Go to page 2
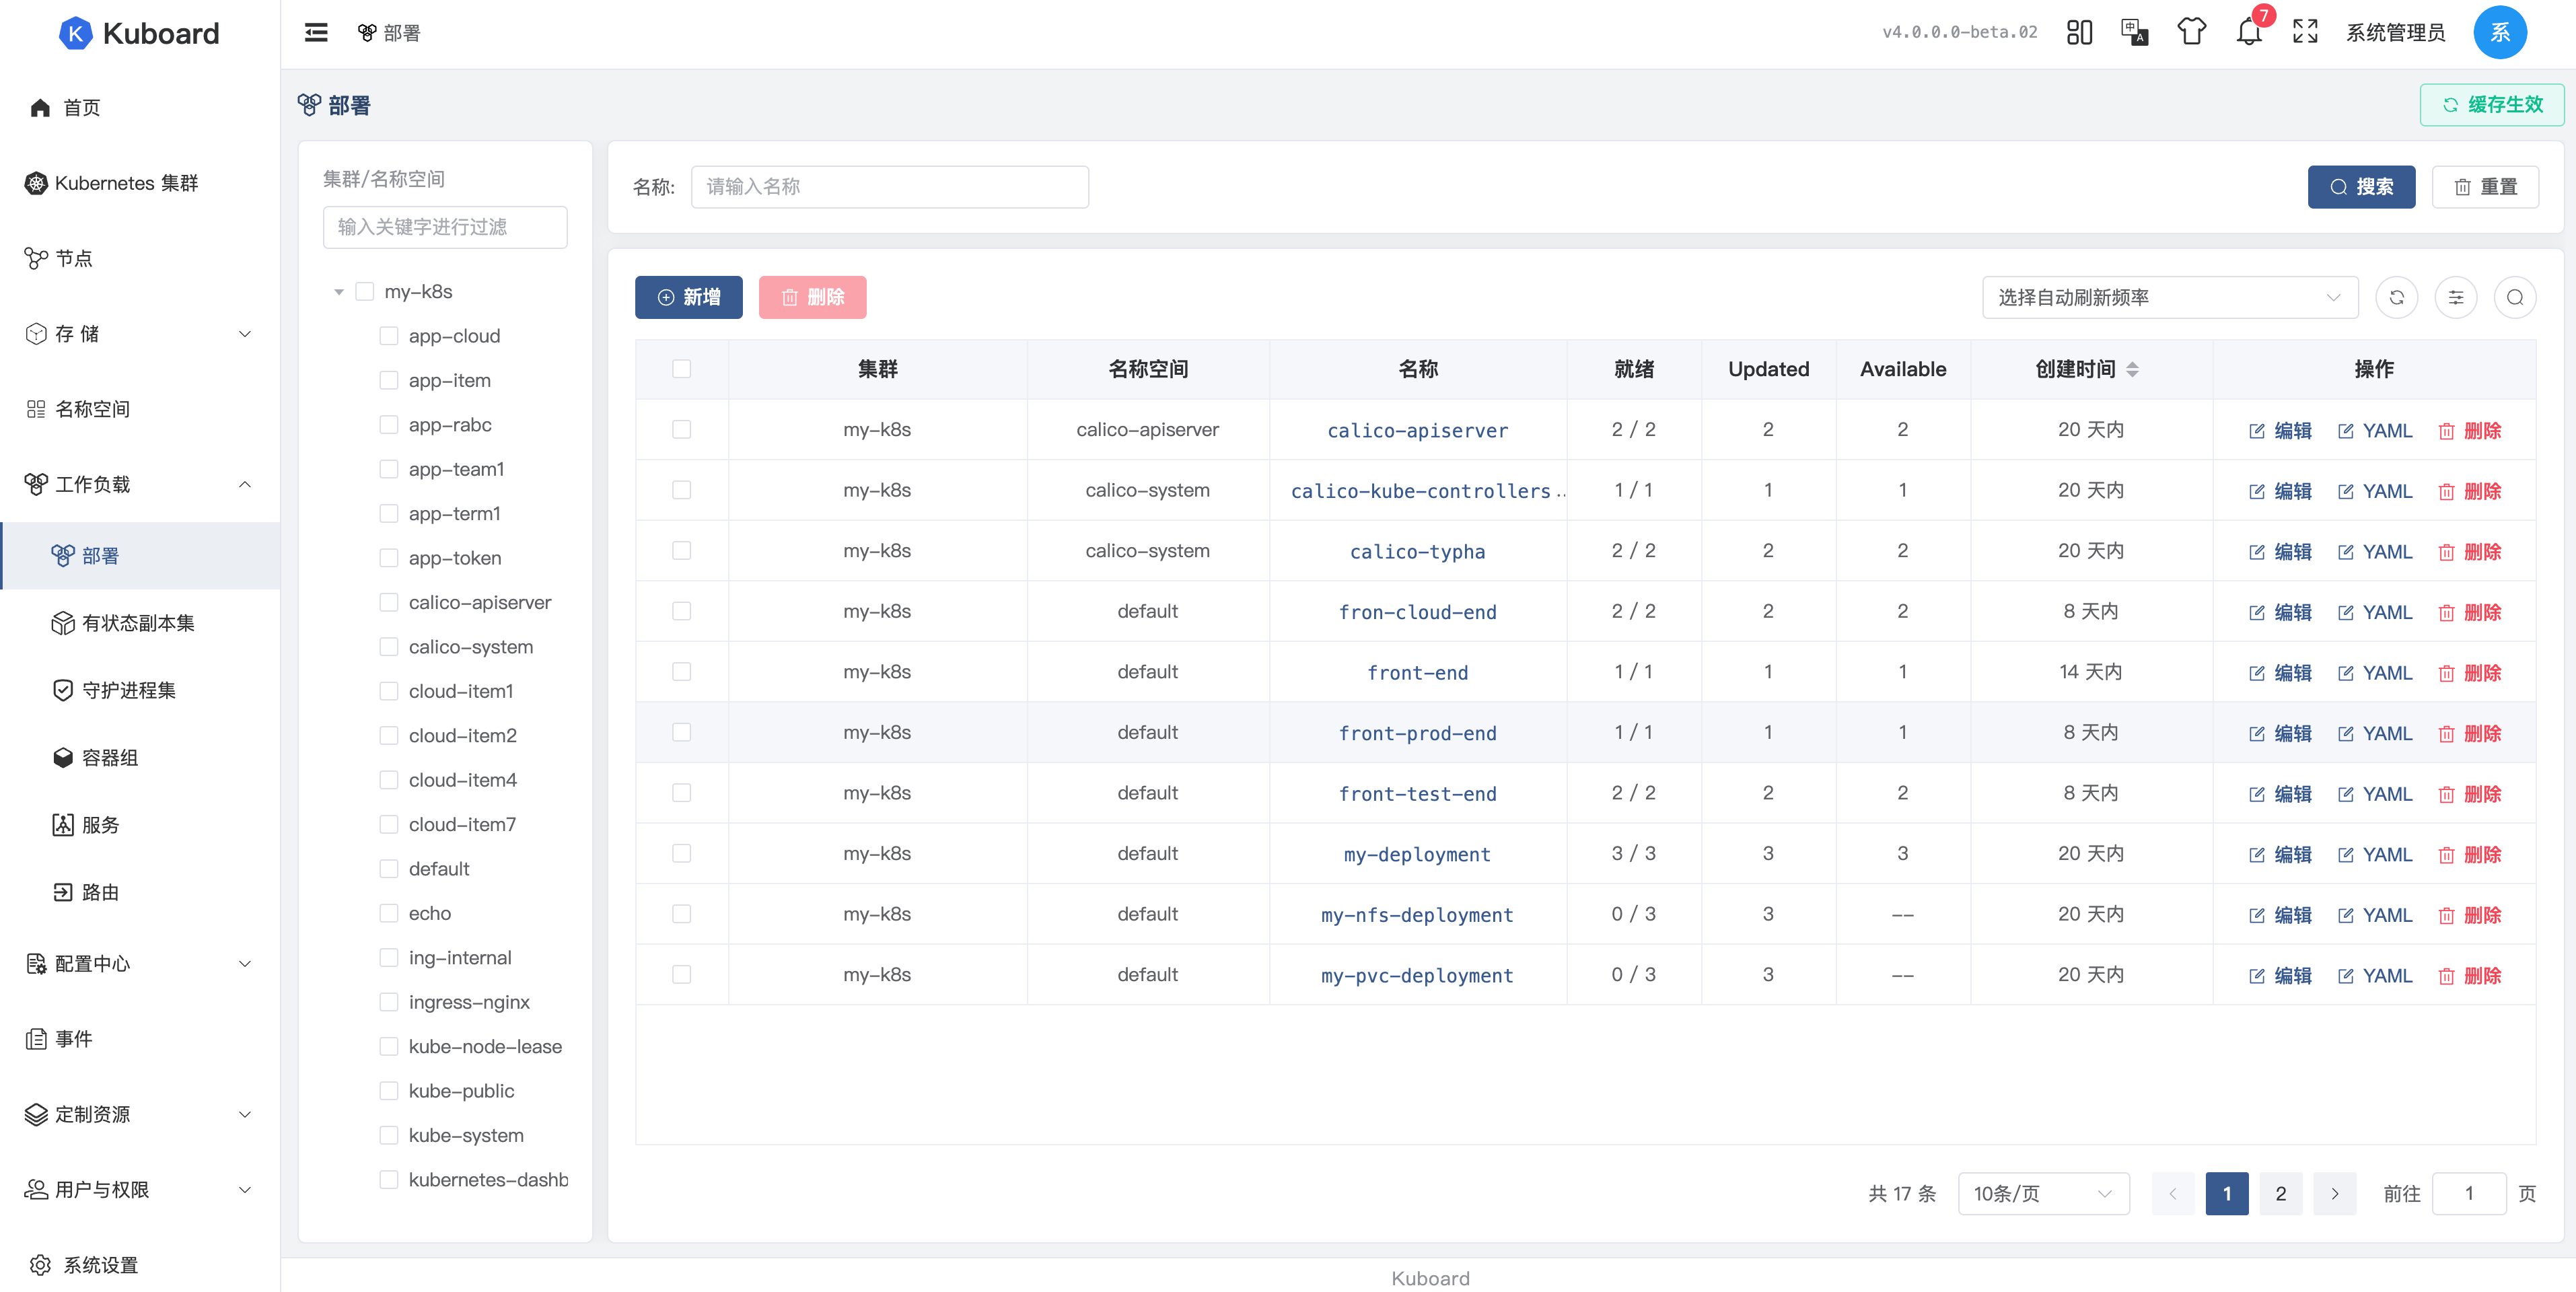 click(2281, 1194)
